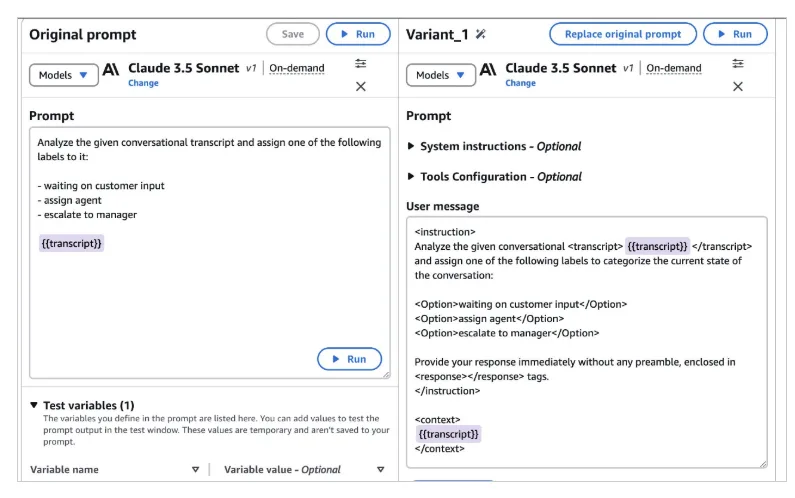Screen dimensions: 795x498
Task: Remove model with X icon in Original prompt
Action: tap(360, 87)
